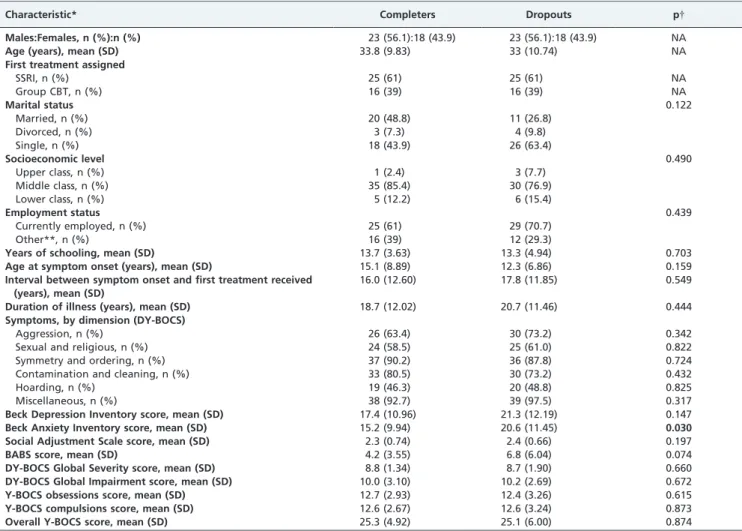
Task: Click the BABS p value 0.074
Action: click(x=679, y=455)
